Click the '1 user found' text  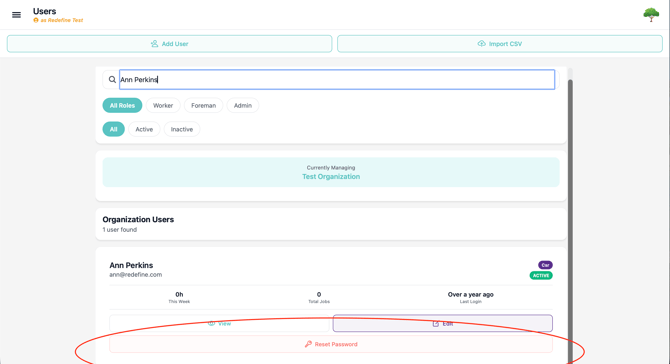(120, 230)
